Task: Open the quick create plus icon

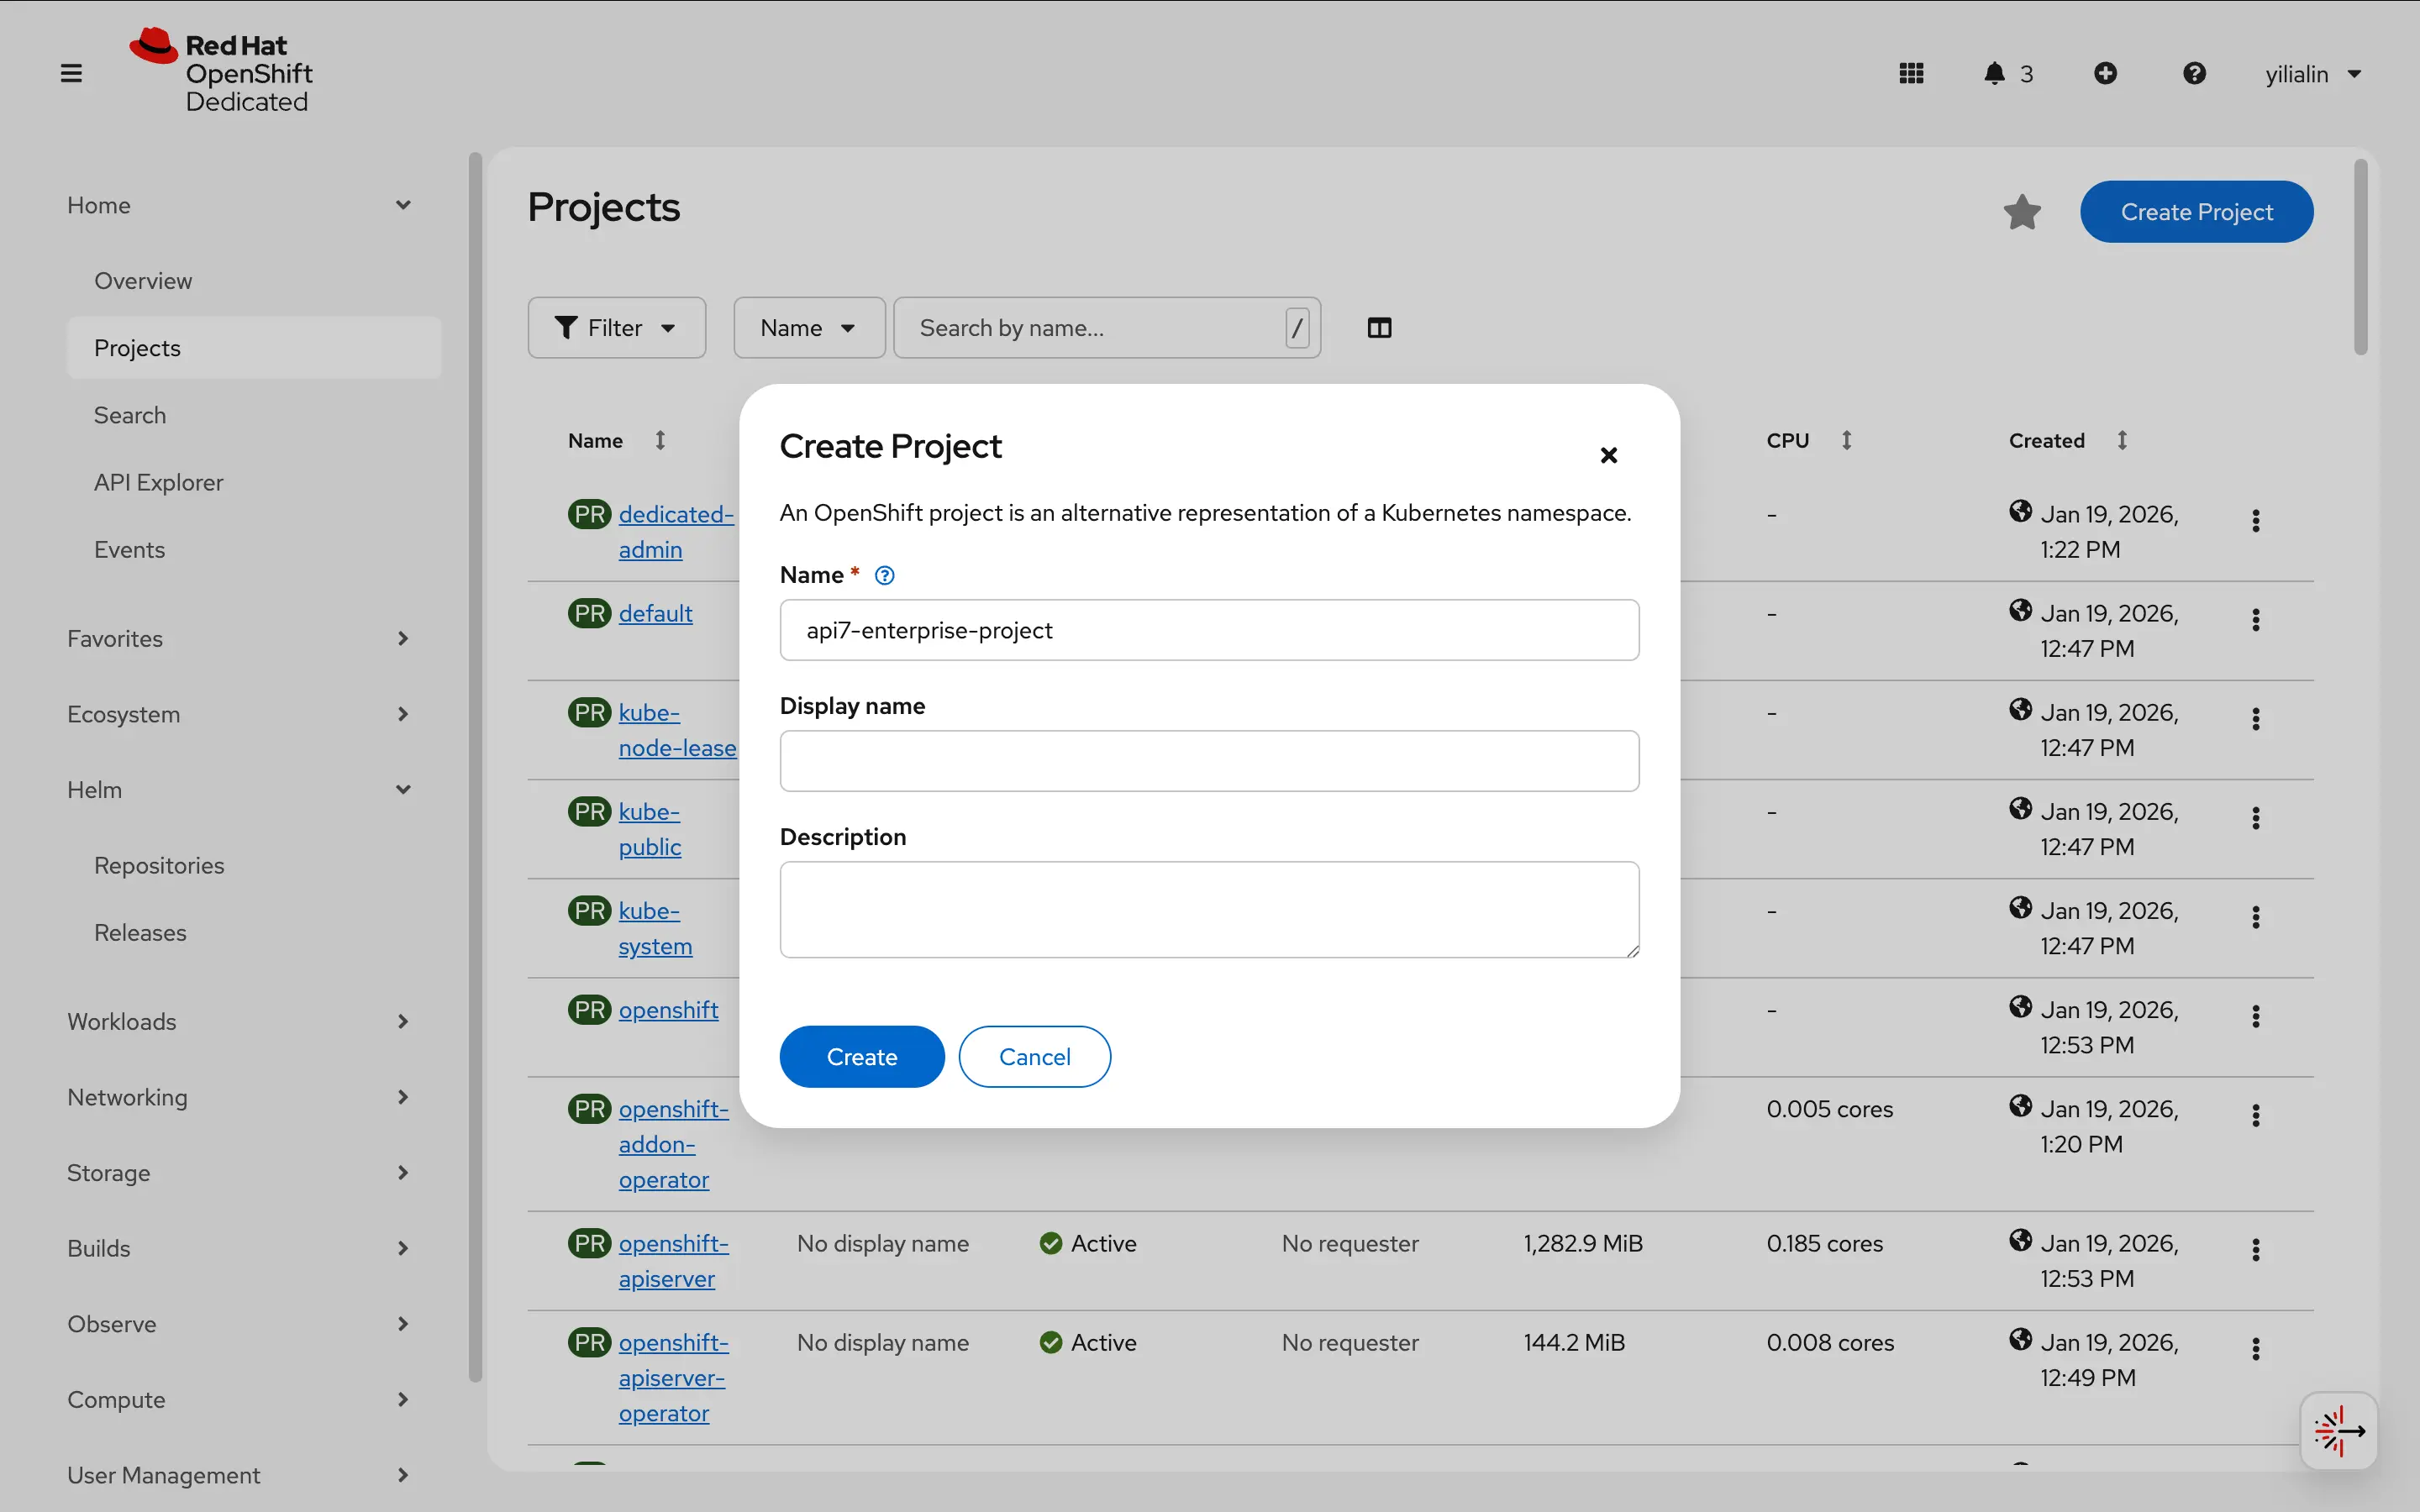Action: [2106, 73]
